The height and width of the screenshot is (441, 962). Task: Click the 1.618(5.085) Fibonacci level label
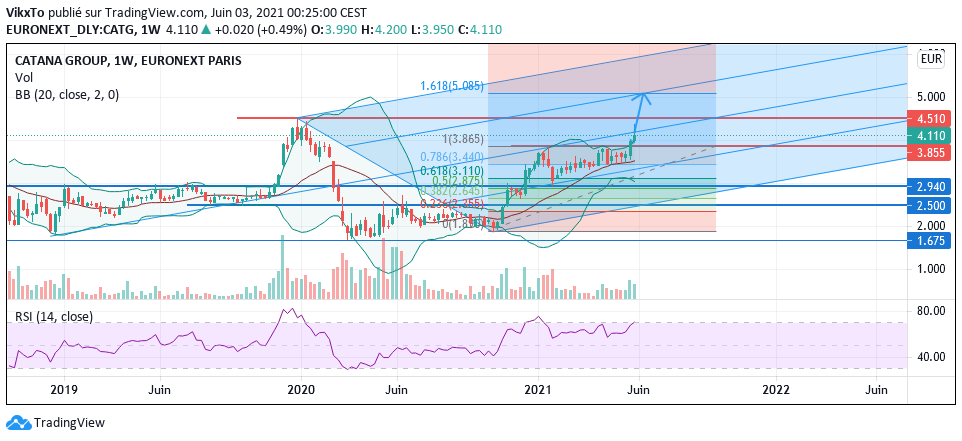pyautogui.click(x=452, y=86)
